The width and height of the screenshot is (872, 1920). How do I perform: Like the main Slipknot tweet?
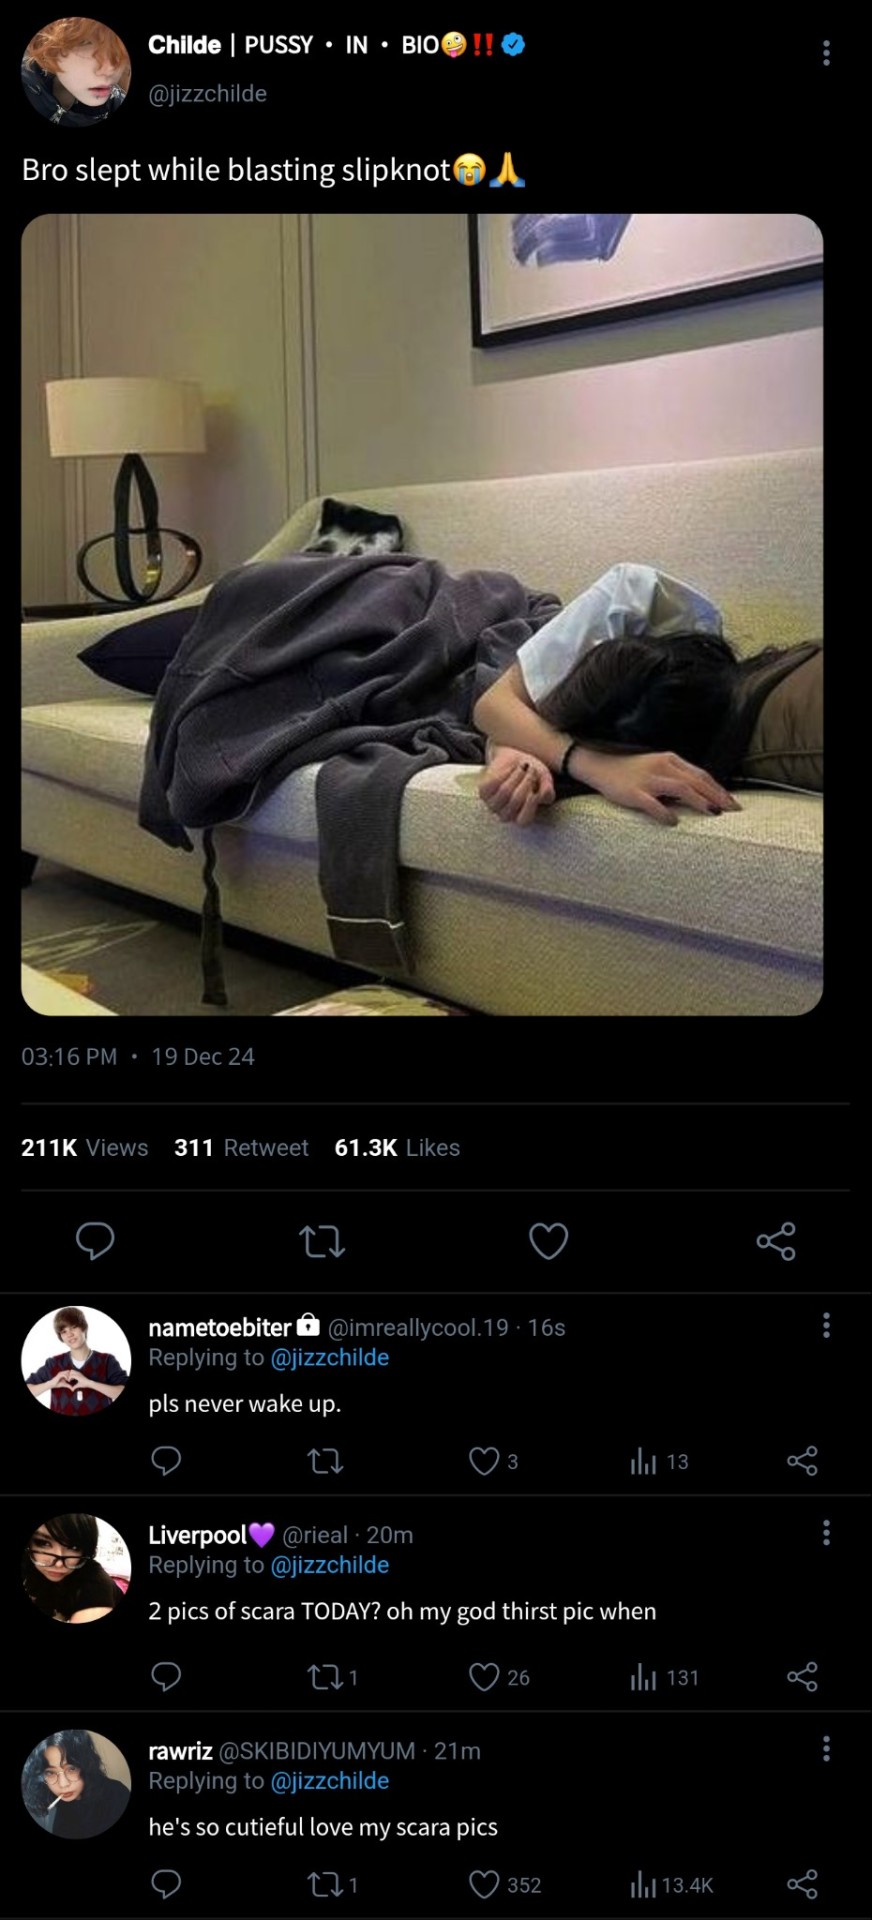(548, 1241)
